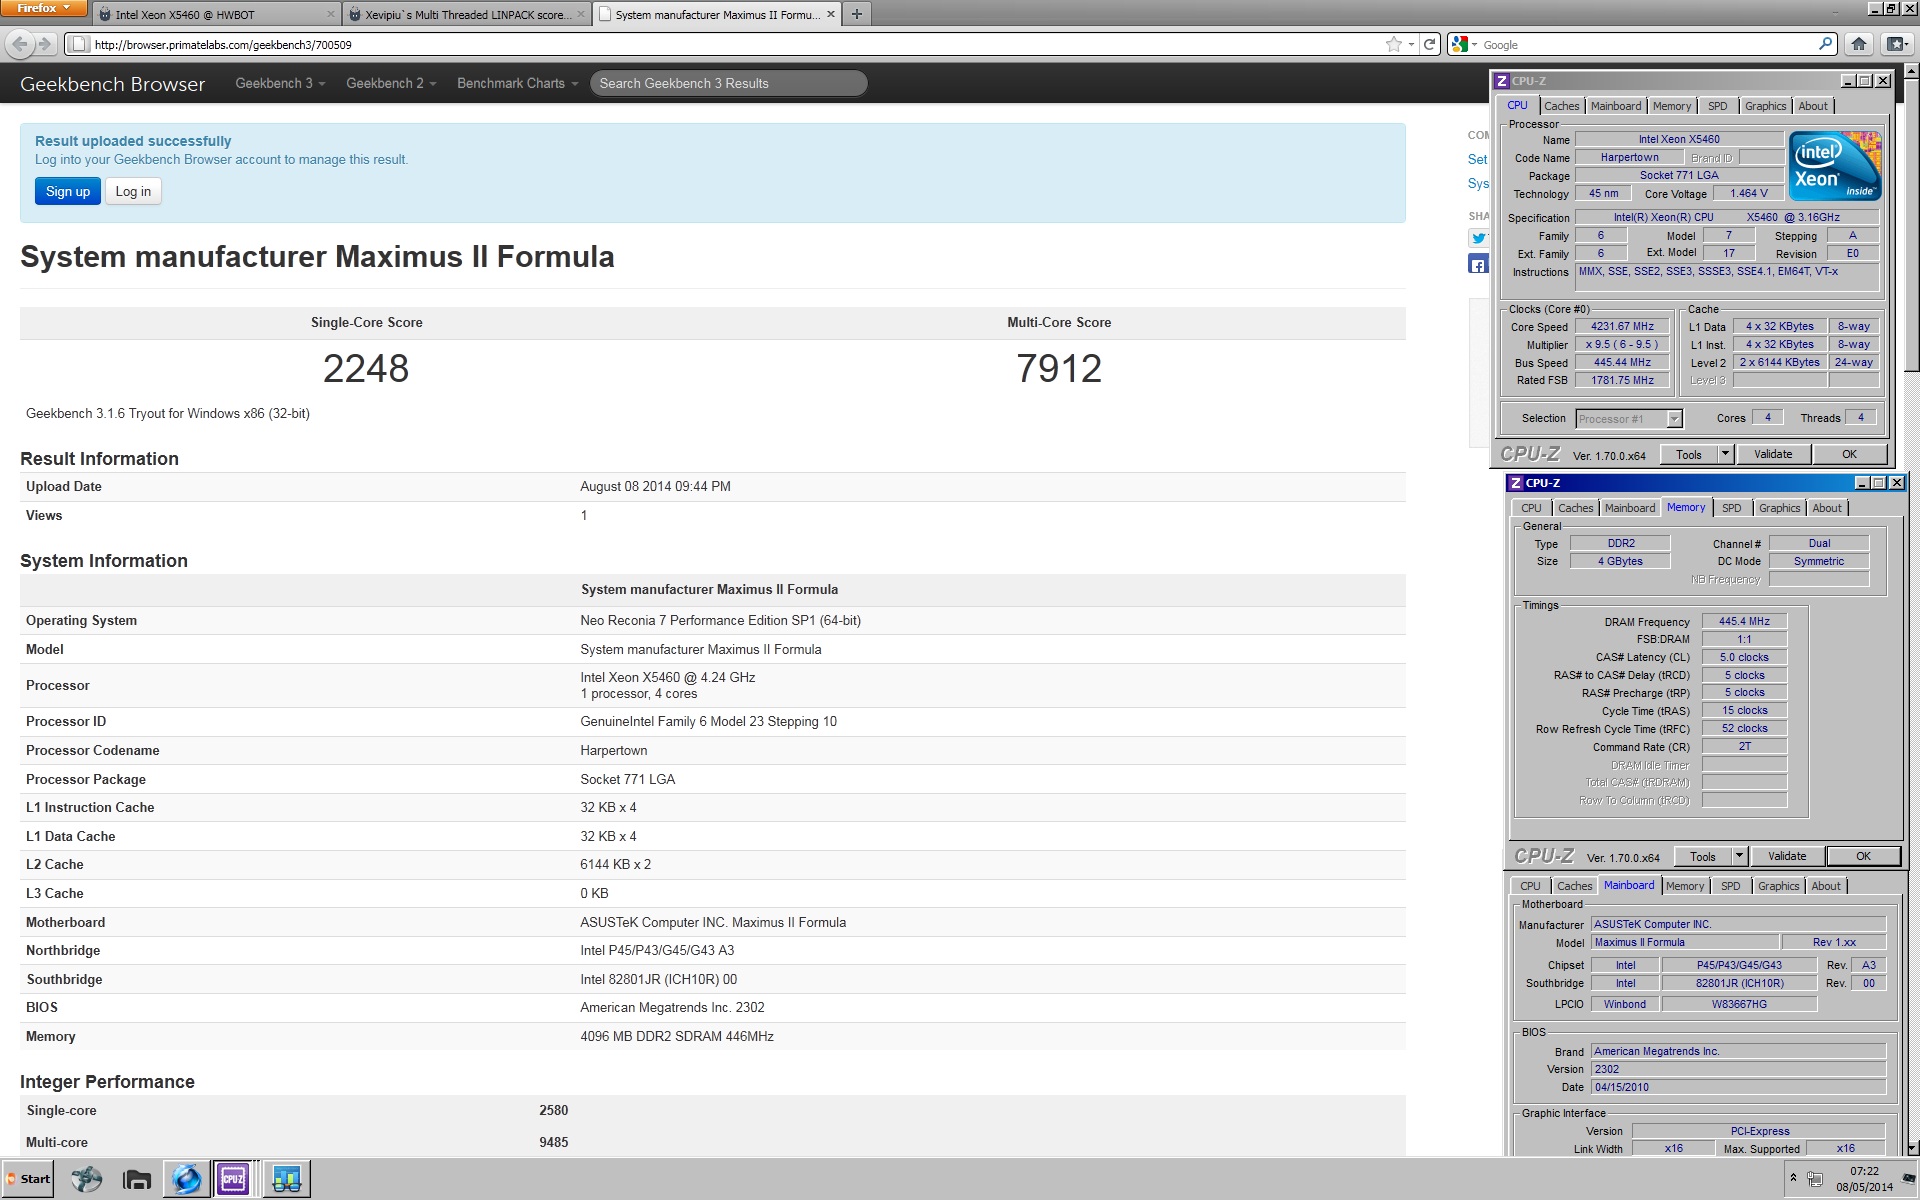Viewport: 1920px width, 1200px height.
Task: Click the Sign up button
Action: click(x=68, y=191)
